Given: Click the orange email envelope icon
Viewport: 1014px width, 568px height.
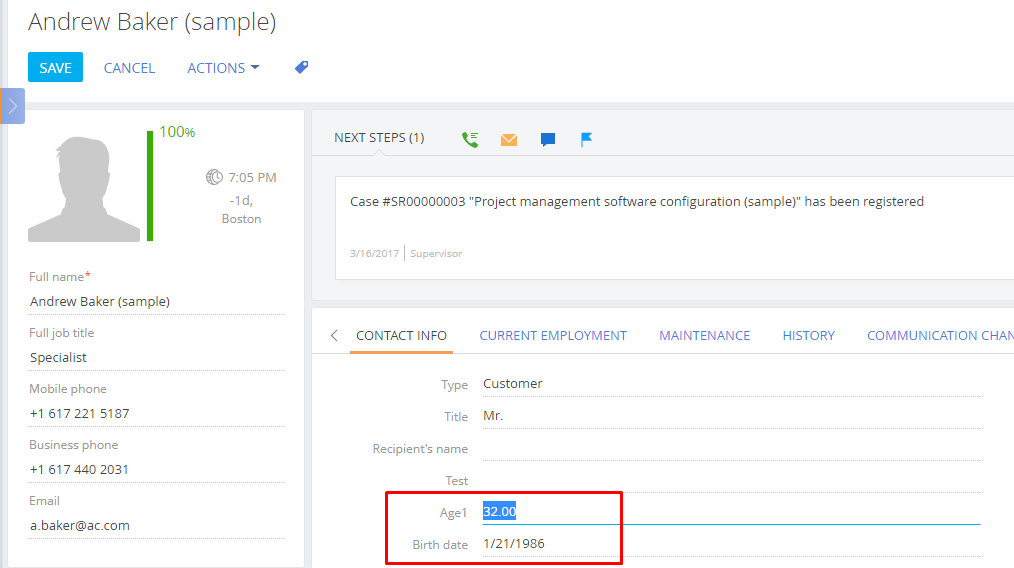Looking at the screenshot, I should click(x=509, y=140).
